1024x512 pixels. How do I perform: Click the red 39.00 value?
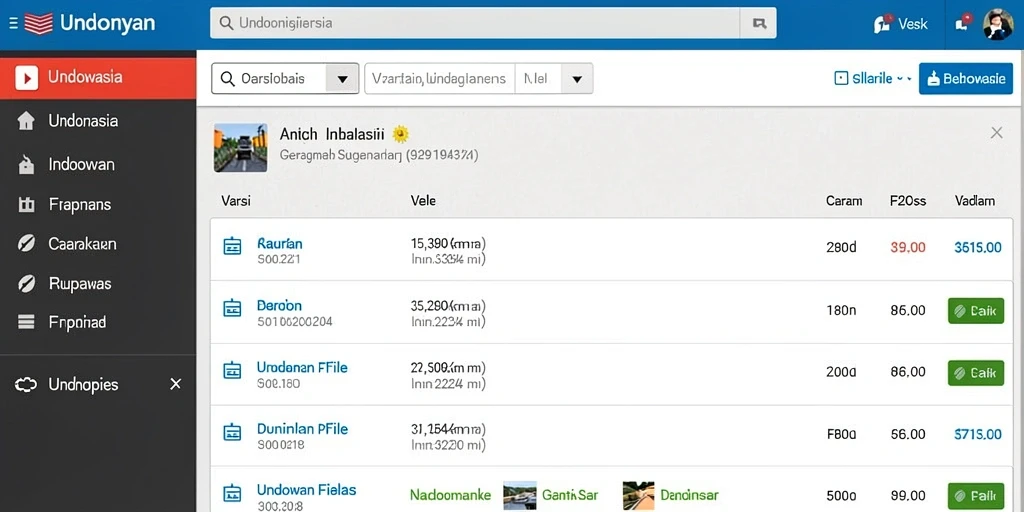[908, 248]
